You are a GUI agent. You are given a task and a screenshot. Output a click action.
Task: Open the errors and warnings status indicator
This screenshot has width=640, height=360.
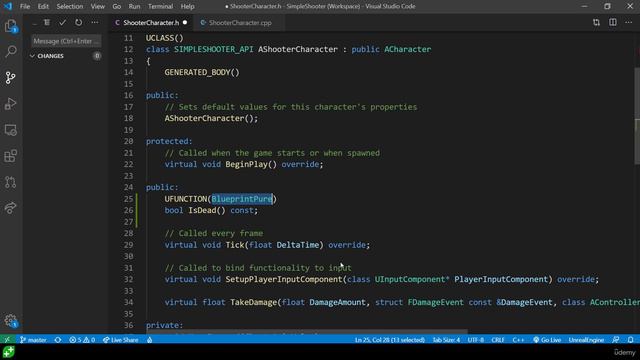click(82, 340)
